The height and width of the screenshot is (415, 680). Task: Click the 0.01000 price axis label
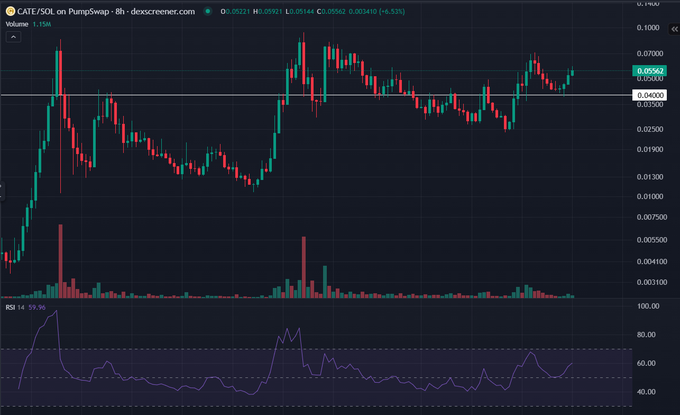[x=650, y=196]
